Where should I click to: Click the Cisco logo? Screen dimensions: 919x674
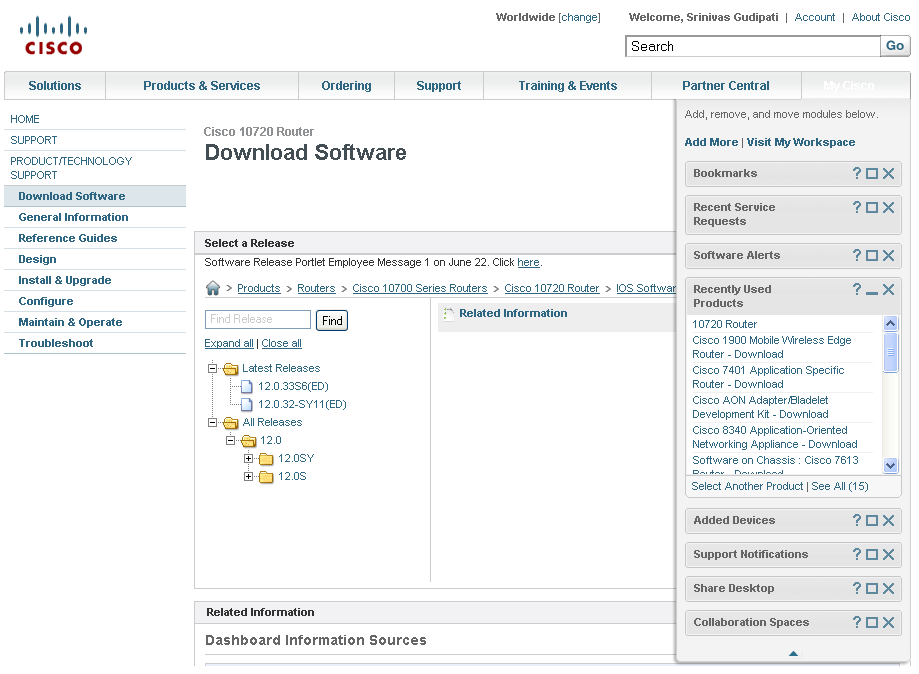53,36
